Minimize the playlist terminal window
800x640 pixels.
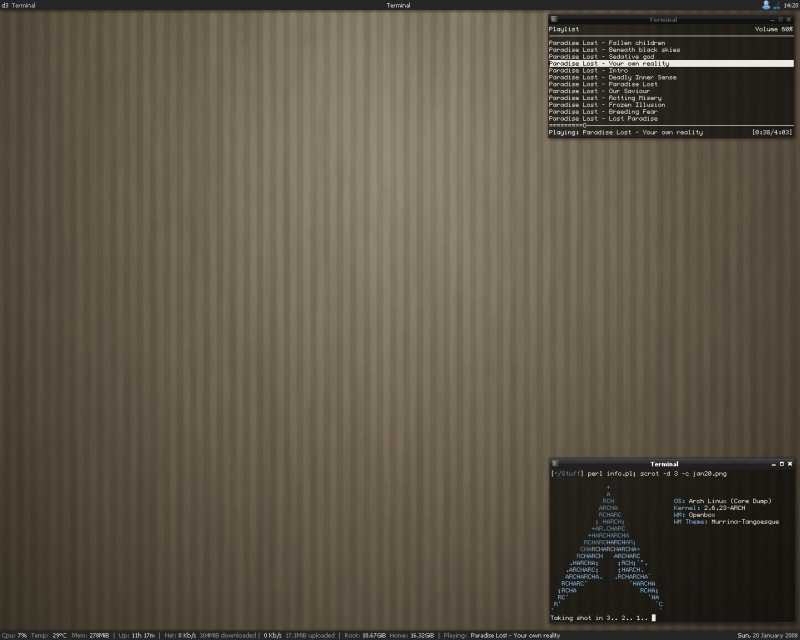pyautogui.click(x=772, y=20)
